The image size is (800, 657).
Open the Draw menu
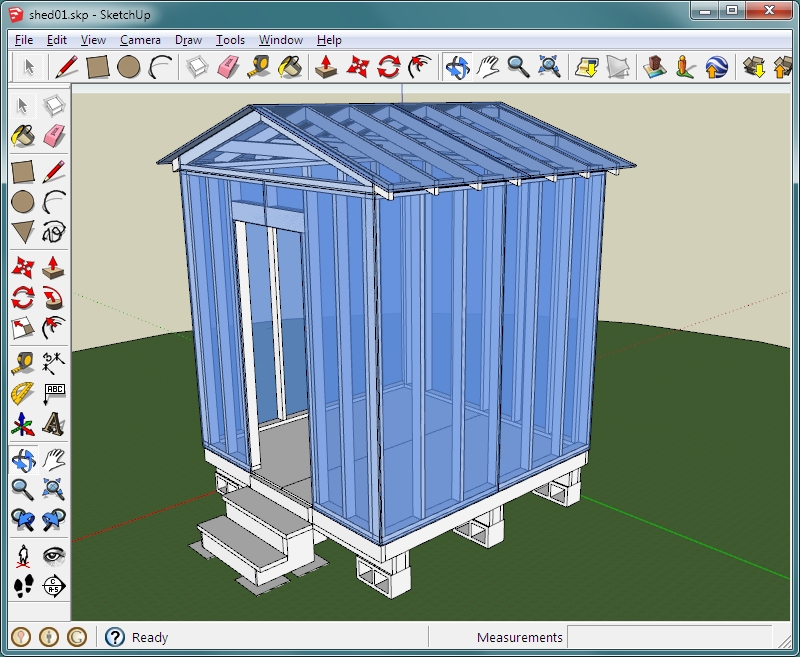188,40
